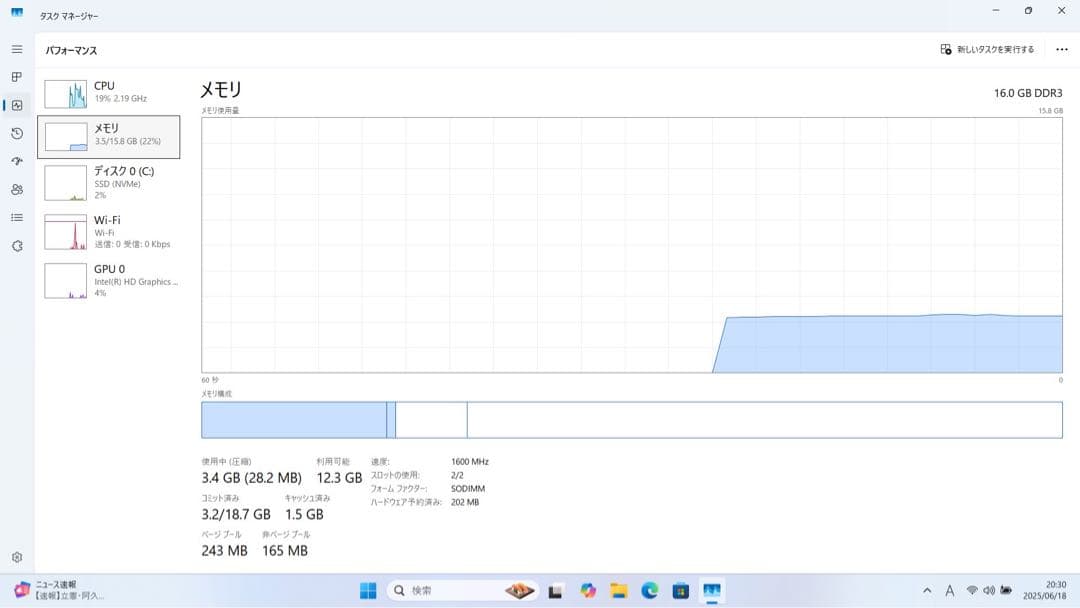Open the Users view in Task Manager
This screenshot has width=1080, height=608.
[x=16, y=189]
